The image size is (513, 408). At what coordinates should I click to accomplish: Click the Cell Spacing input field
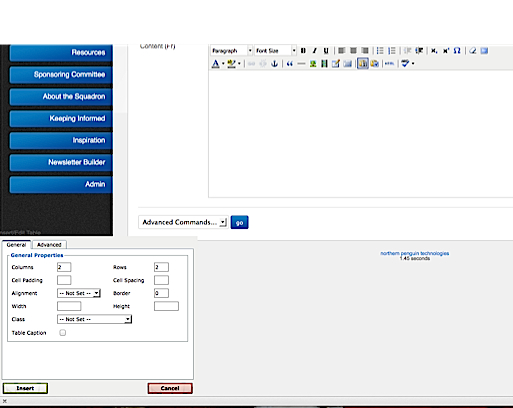(161, 280)
